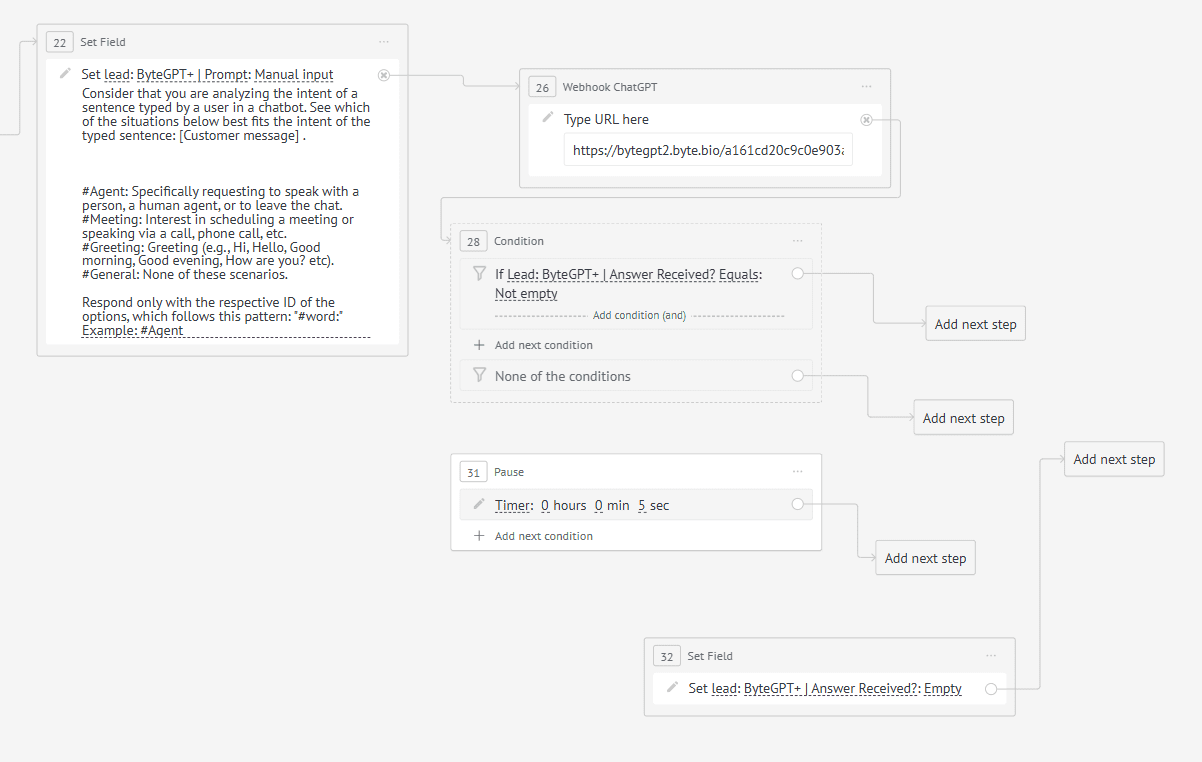Click the prompt text area in step 22
1202x762 pixels.
pyautogui.click(x=226, y=212)
